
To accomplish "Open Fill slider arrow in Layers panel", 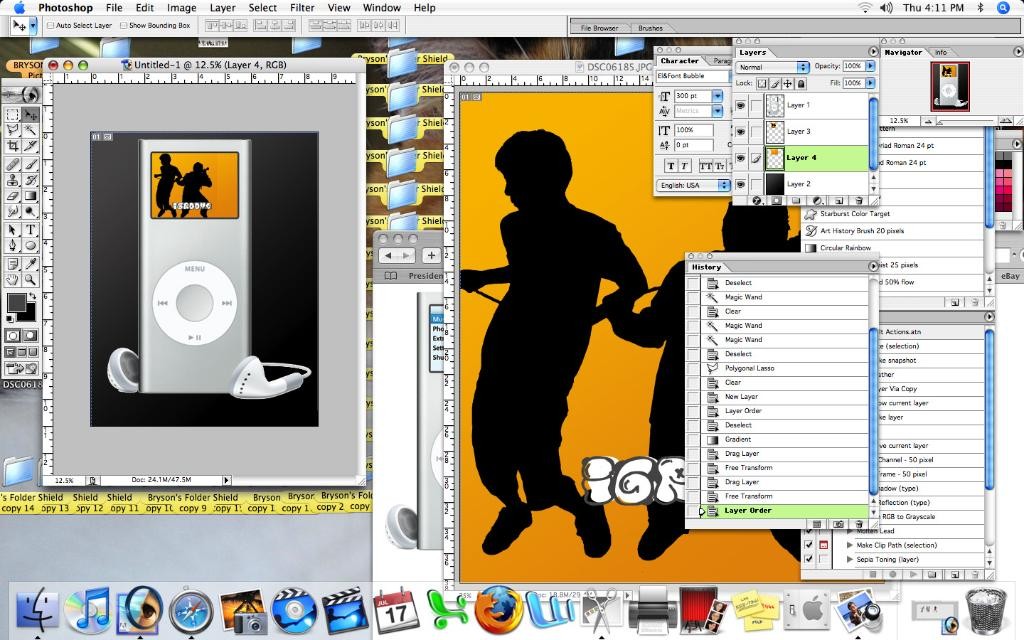I will pos(870,83).
